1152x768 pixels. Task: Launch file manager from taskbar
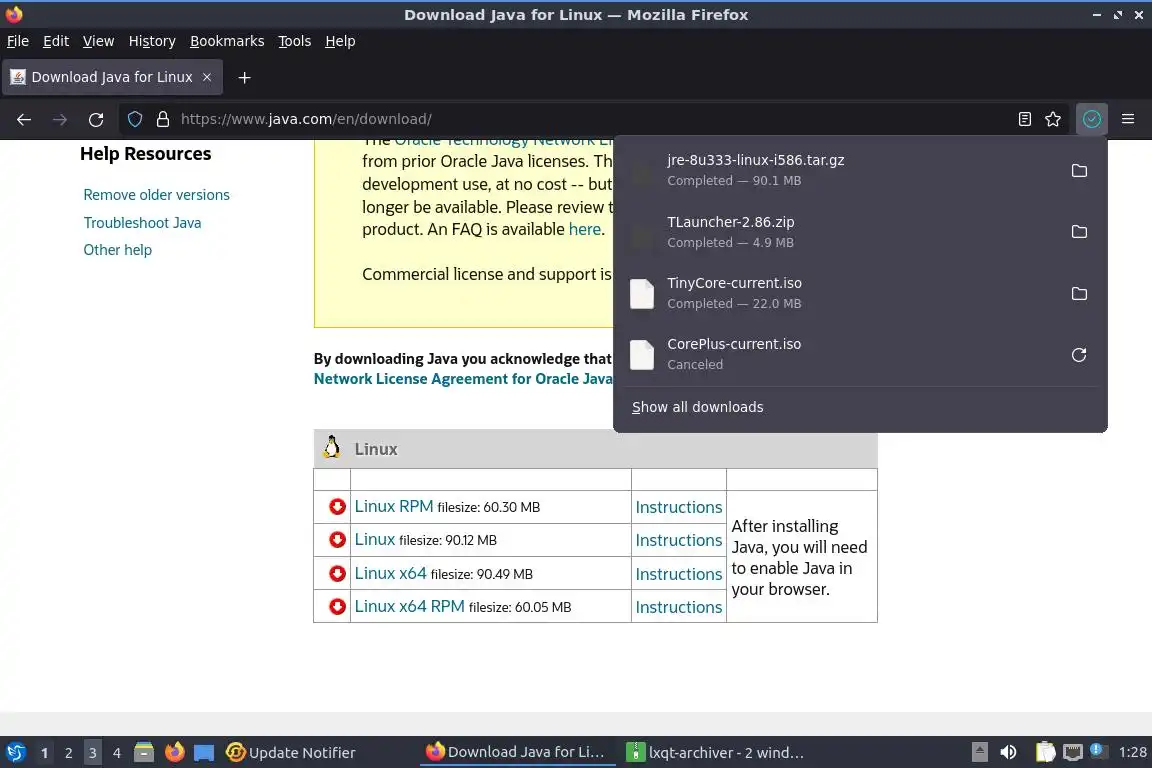point(144,753)
